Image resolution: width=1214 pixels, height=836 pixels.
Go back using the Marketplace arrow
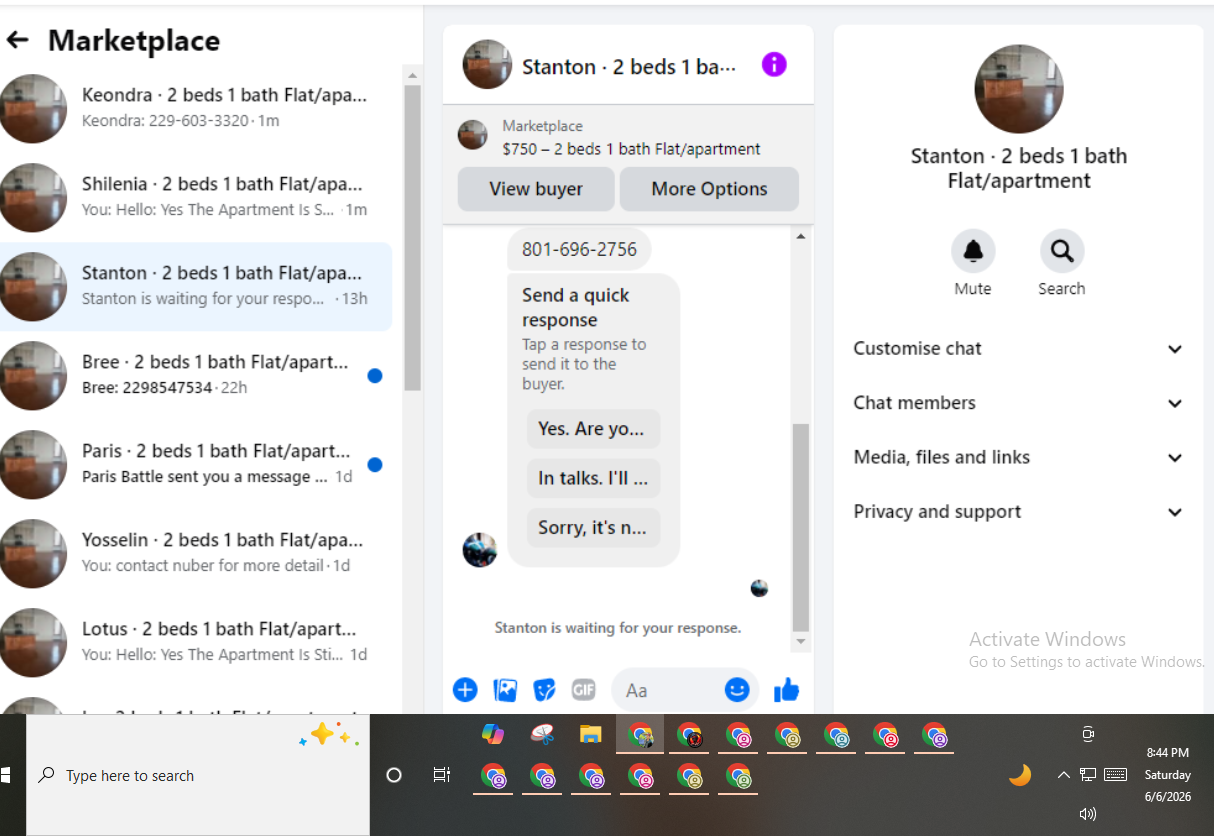[17, 40]
